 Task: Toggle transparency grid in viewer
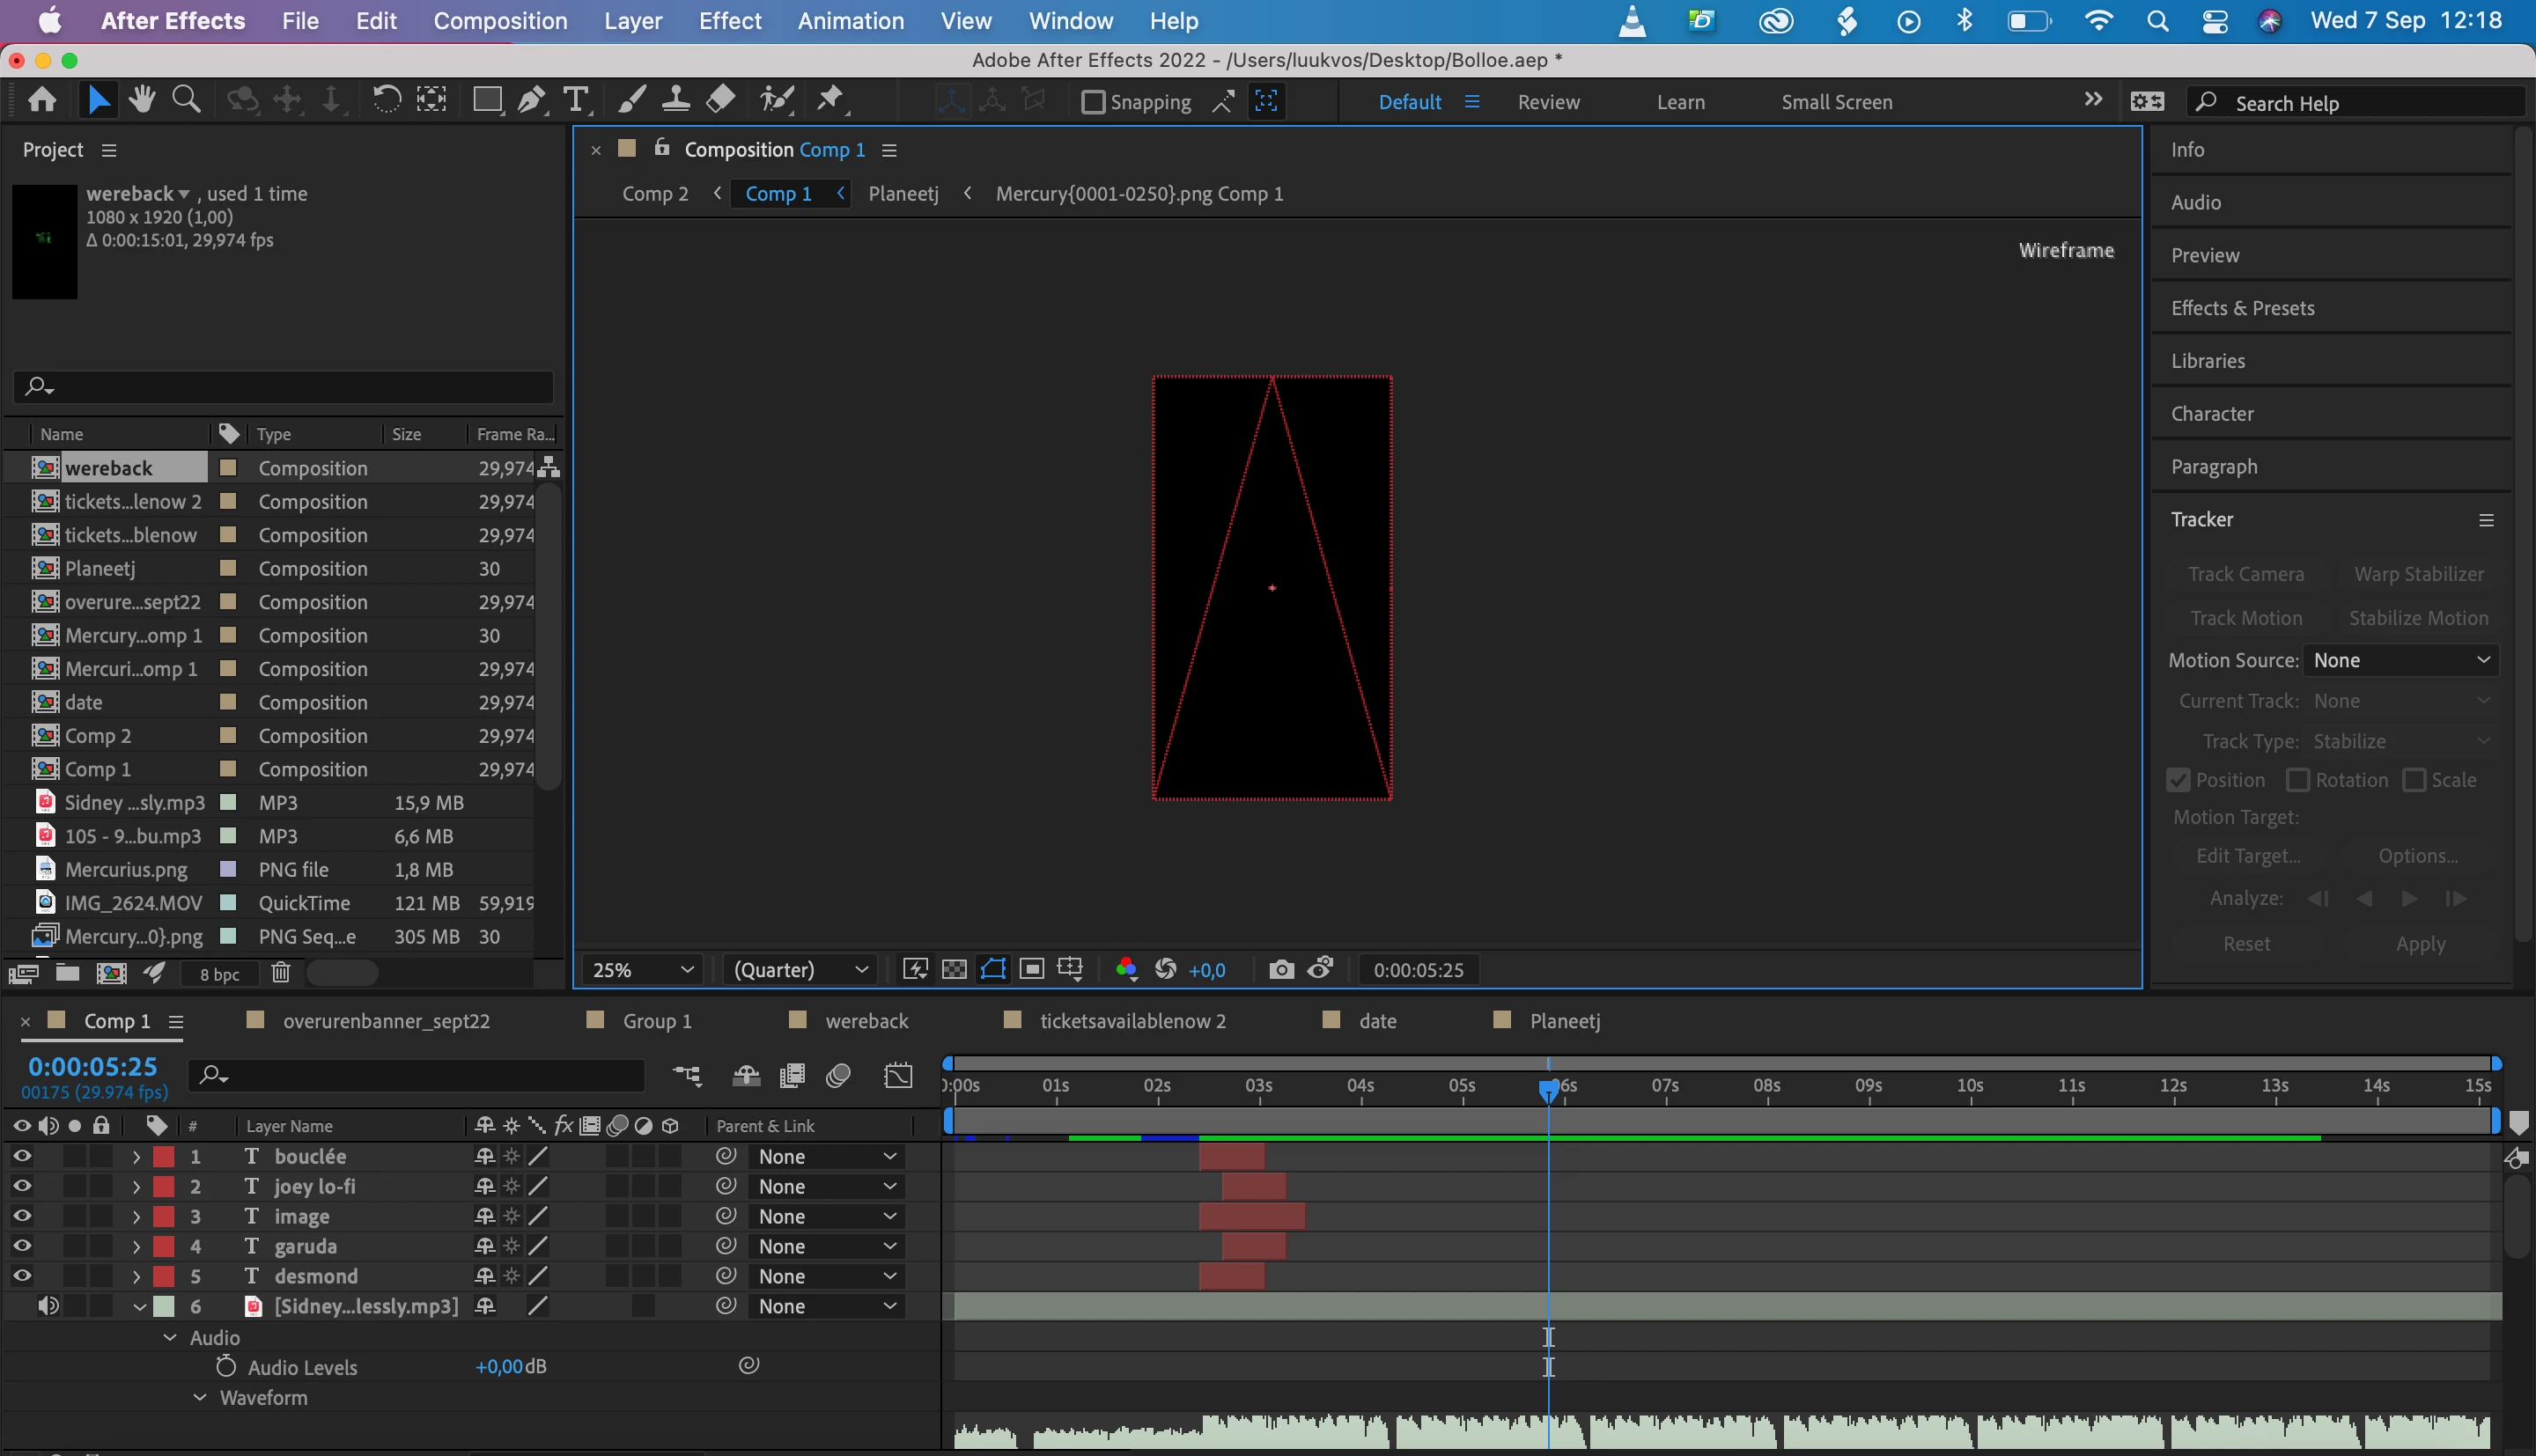tap(954, 969)
